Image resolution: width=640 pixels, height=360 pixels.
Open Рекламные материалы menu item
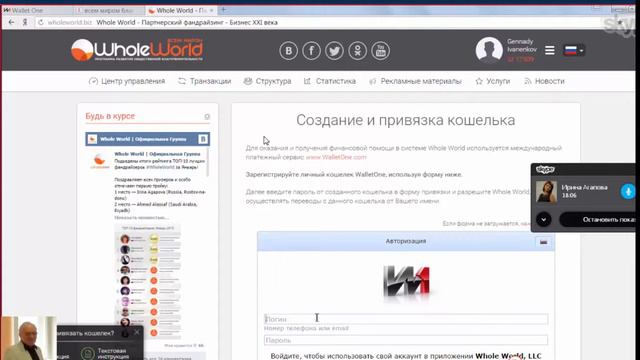pos(415,81)
